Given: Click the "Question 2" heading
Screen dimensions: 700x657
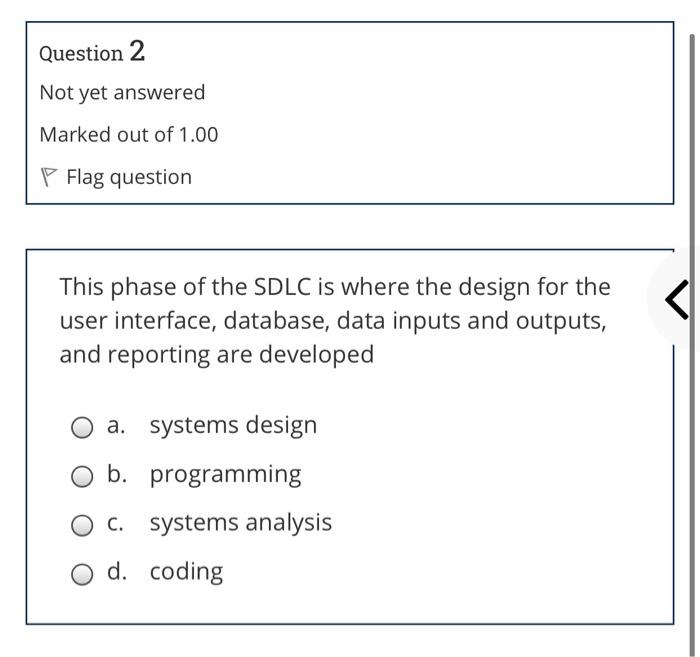Looking at the screenshot, I should click(92, 51).
